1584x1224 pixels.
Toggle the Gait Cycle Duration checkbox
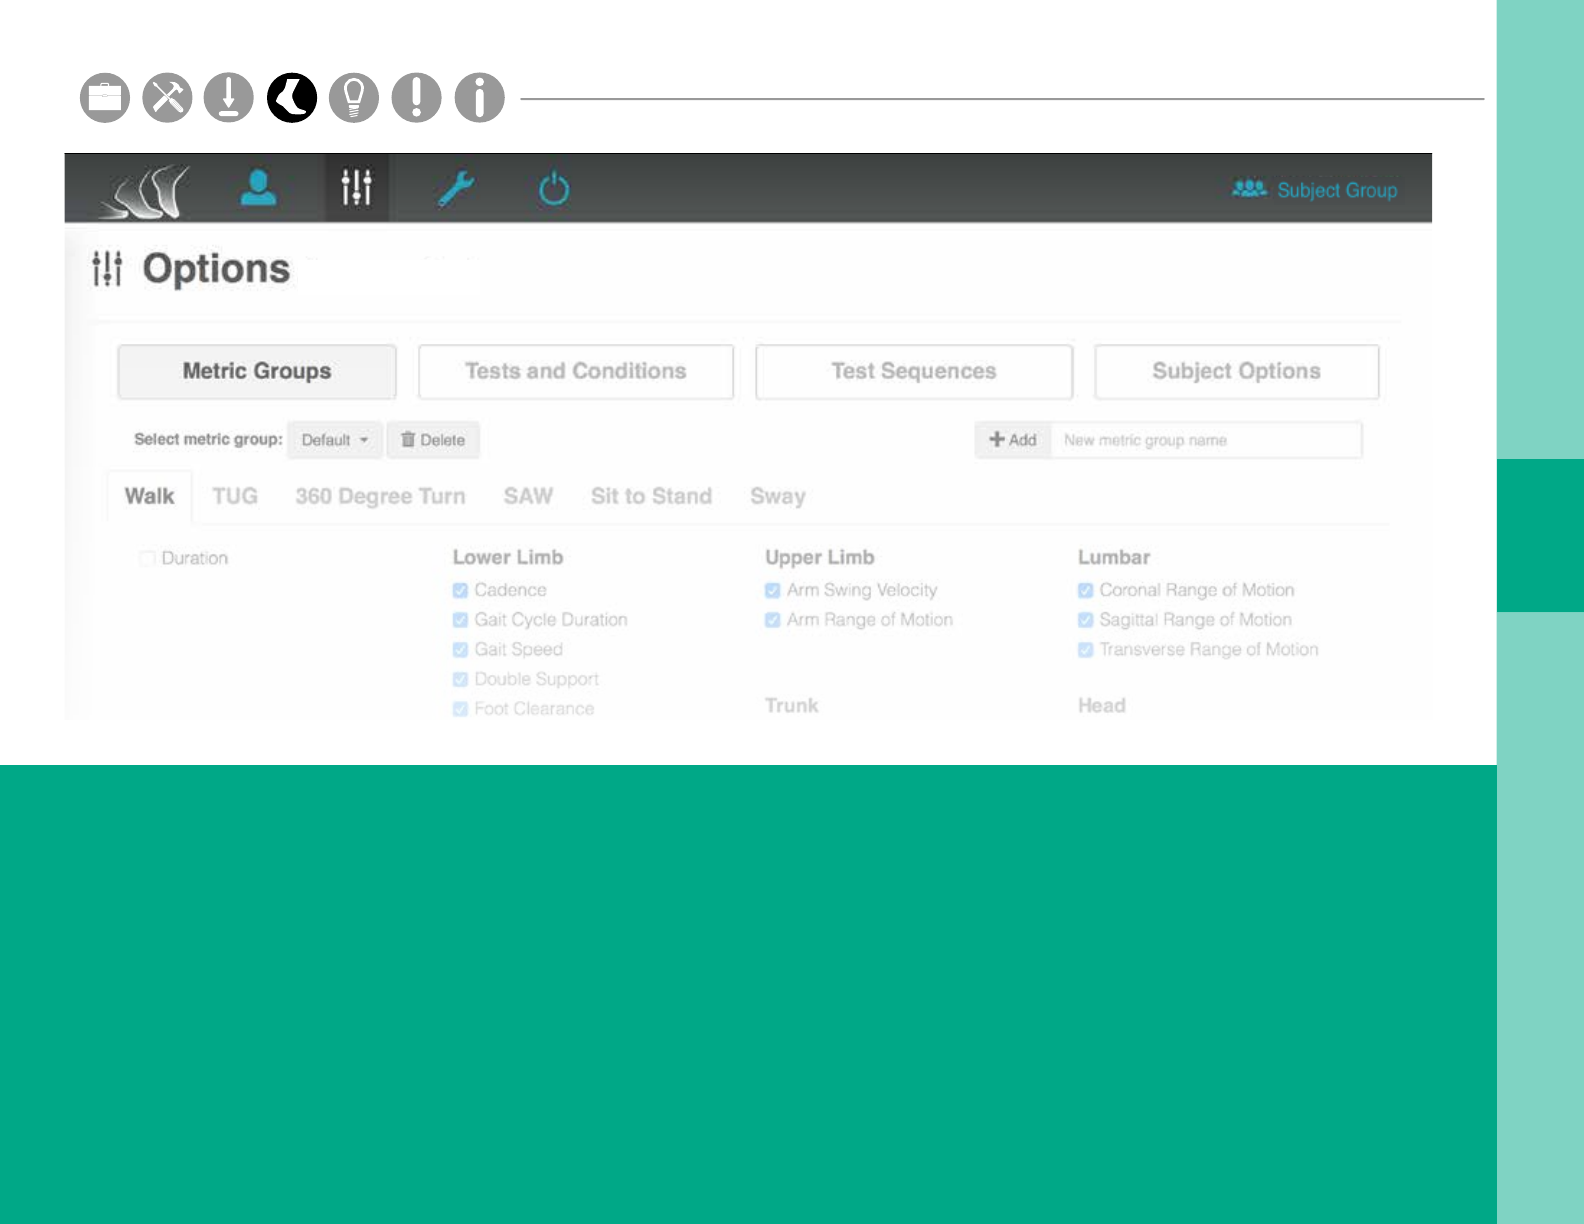(460, 620)
